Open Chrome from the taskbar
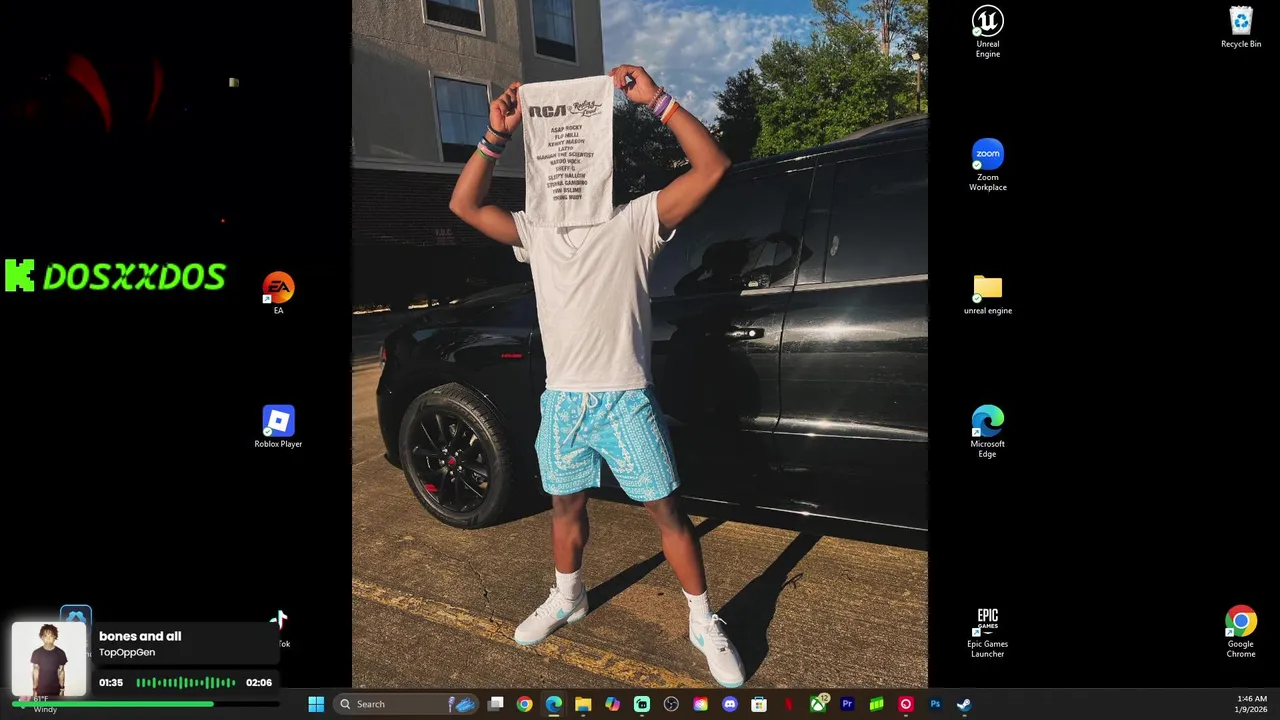Screen dimensions: 1280x720 524,704
